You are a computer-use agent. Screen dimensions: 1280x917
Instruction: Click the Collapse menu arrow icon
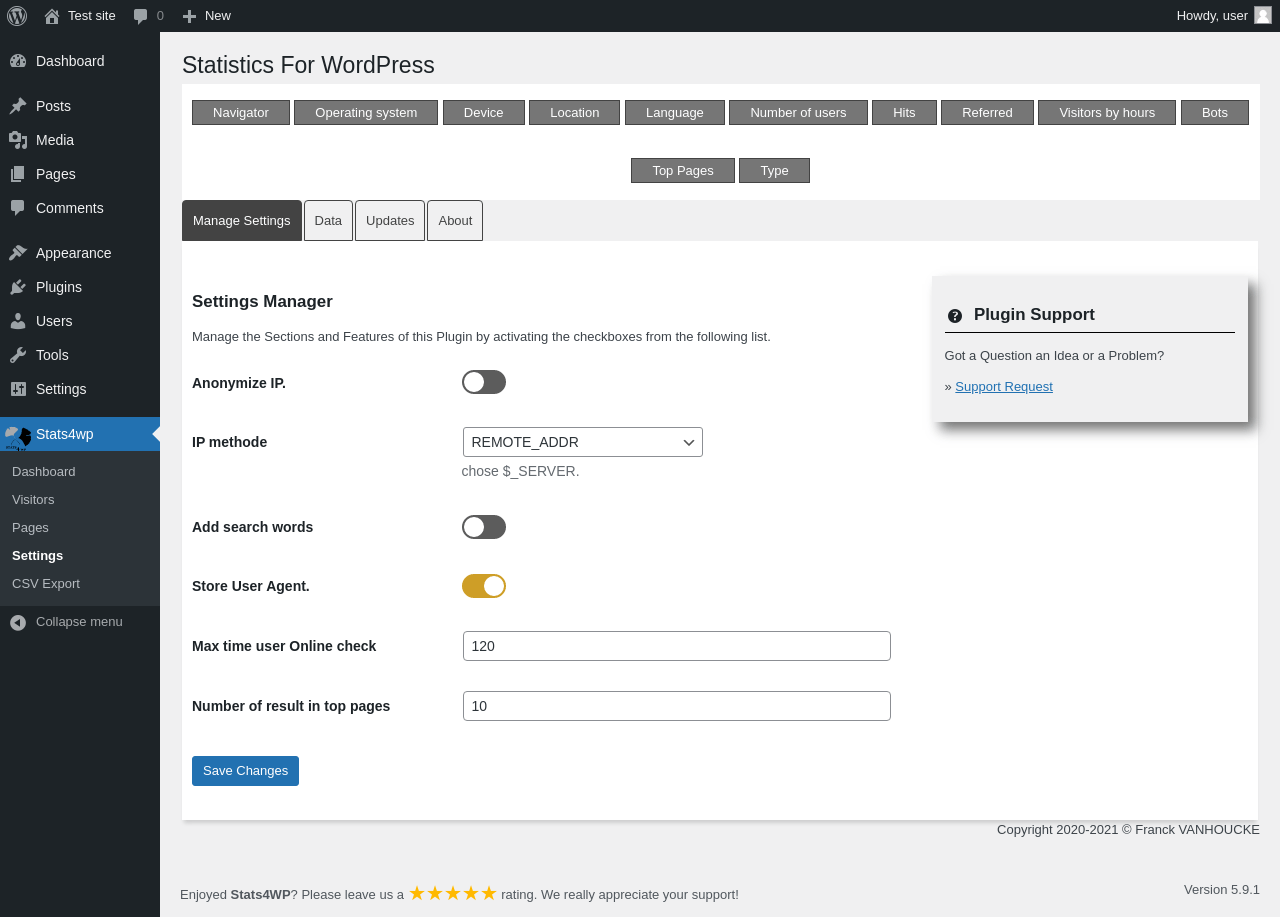coord(18,622)
